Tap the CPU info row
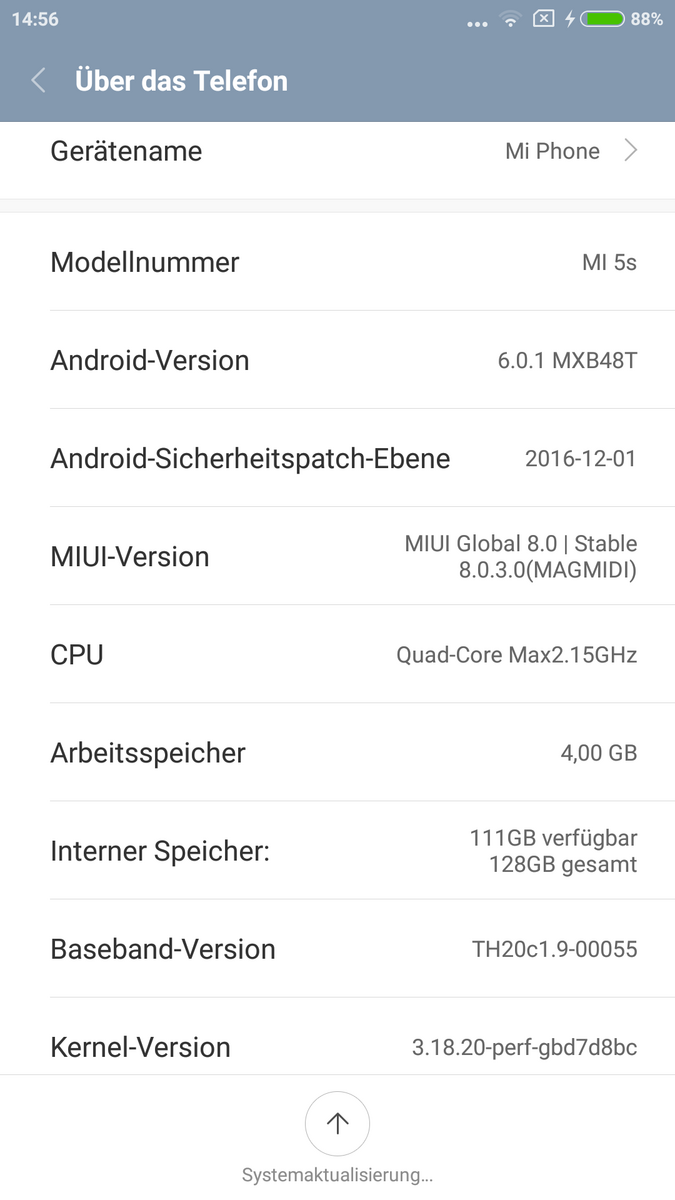The width and height of the screenshot is (675, 1200). (x=337, y=654)
